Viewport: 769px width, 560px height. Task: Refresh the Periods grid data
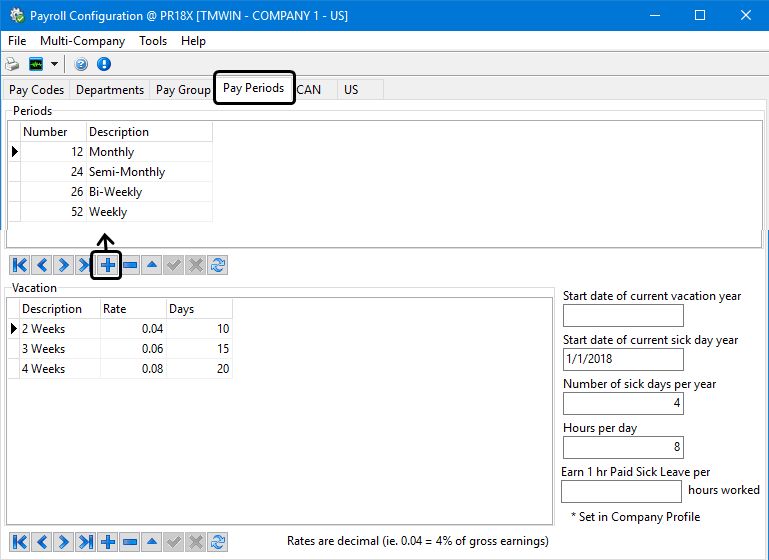217,265
